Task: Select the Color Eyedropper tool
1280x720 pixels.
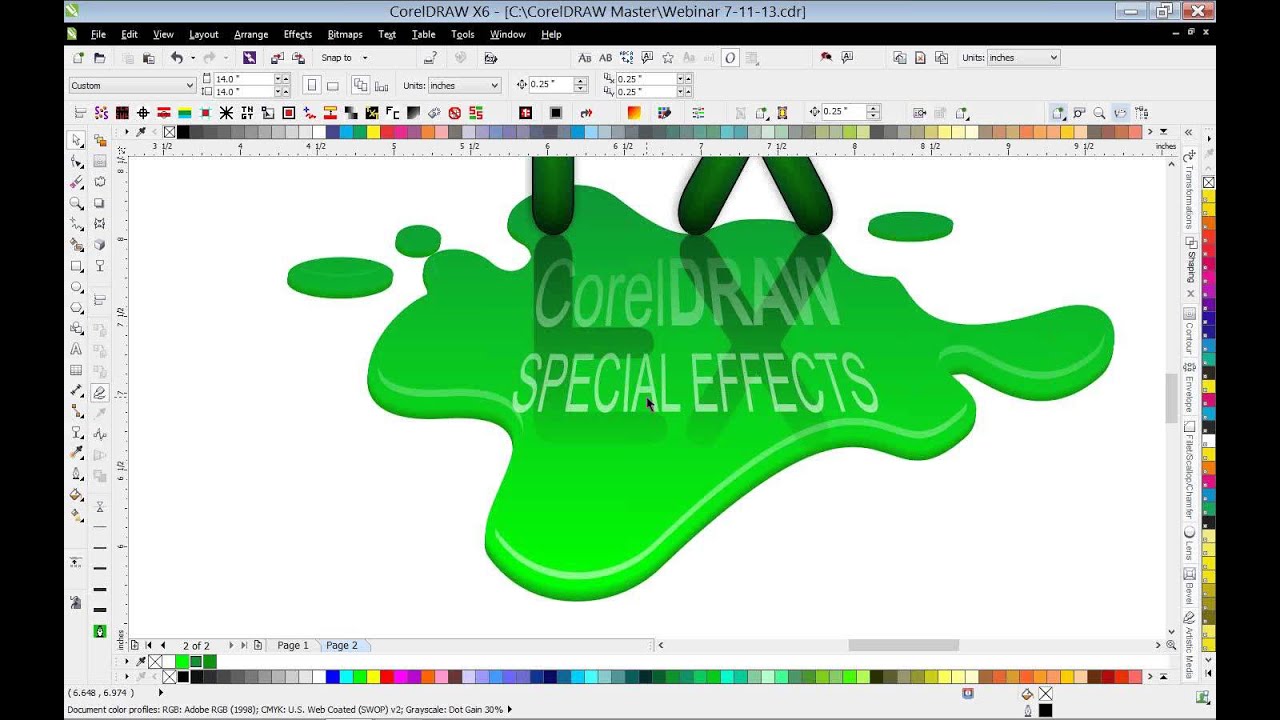Action: coord(77,453)
